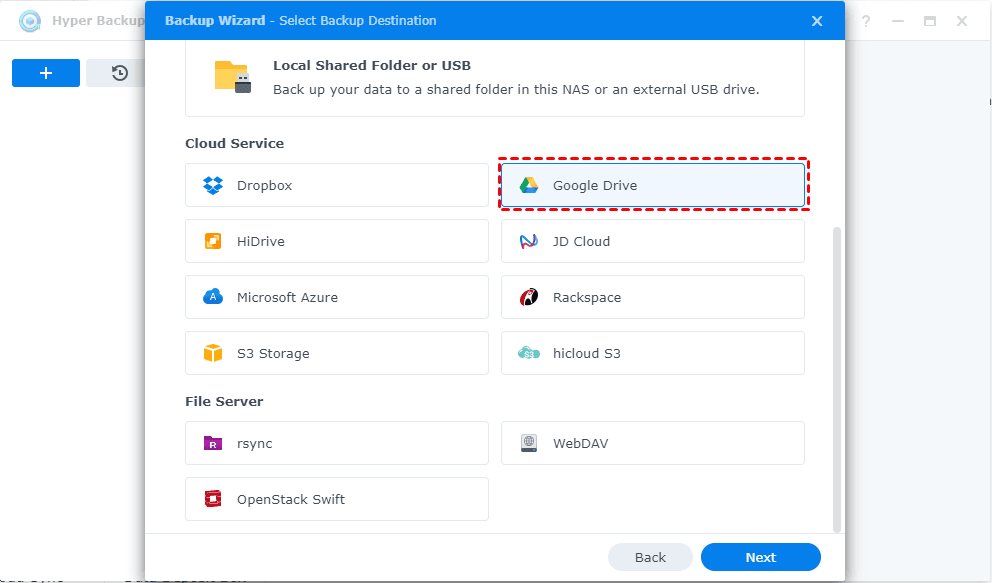This screenshot has width=992, height=583.
Task: Go Back to the previous wizard step
Action: [x=650, y=557]
